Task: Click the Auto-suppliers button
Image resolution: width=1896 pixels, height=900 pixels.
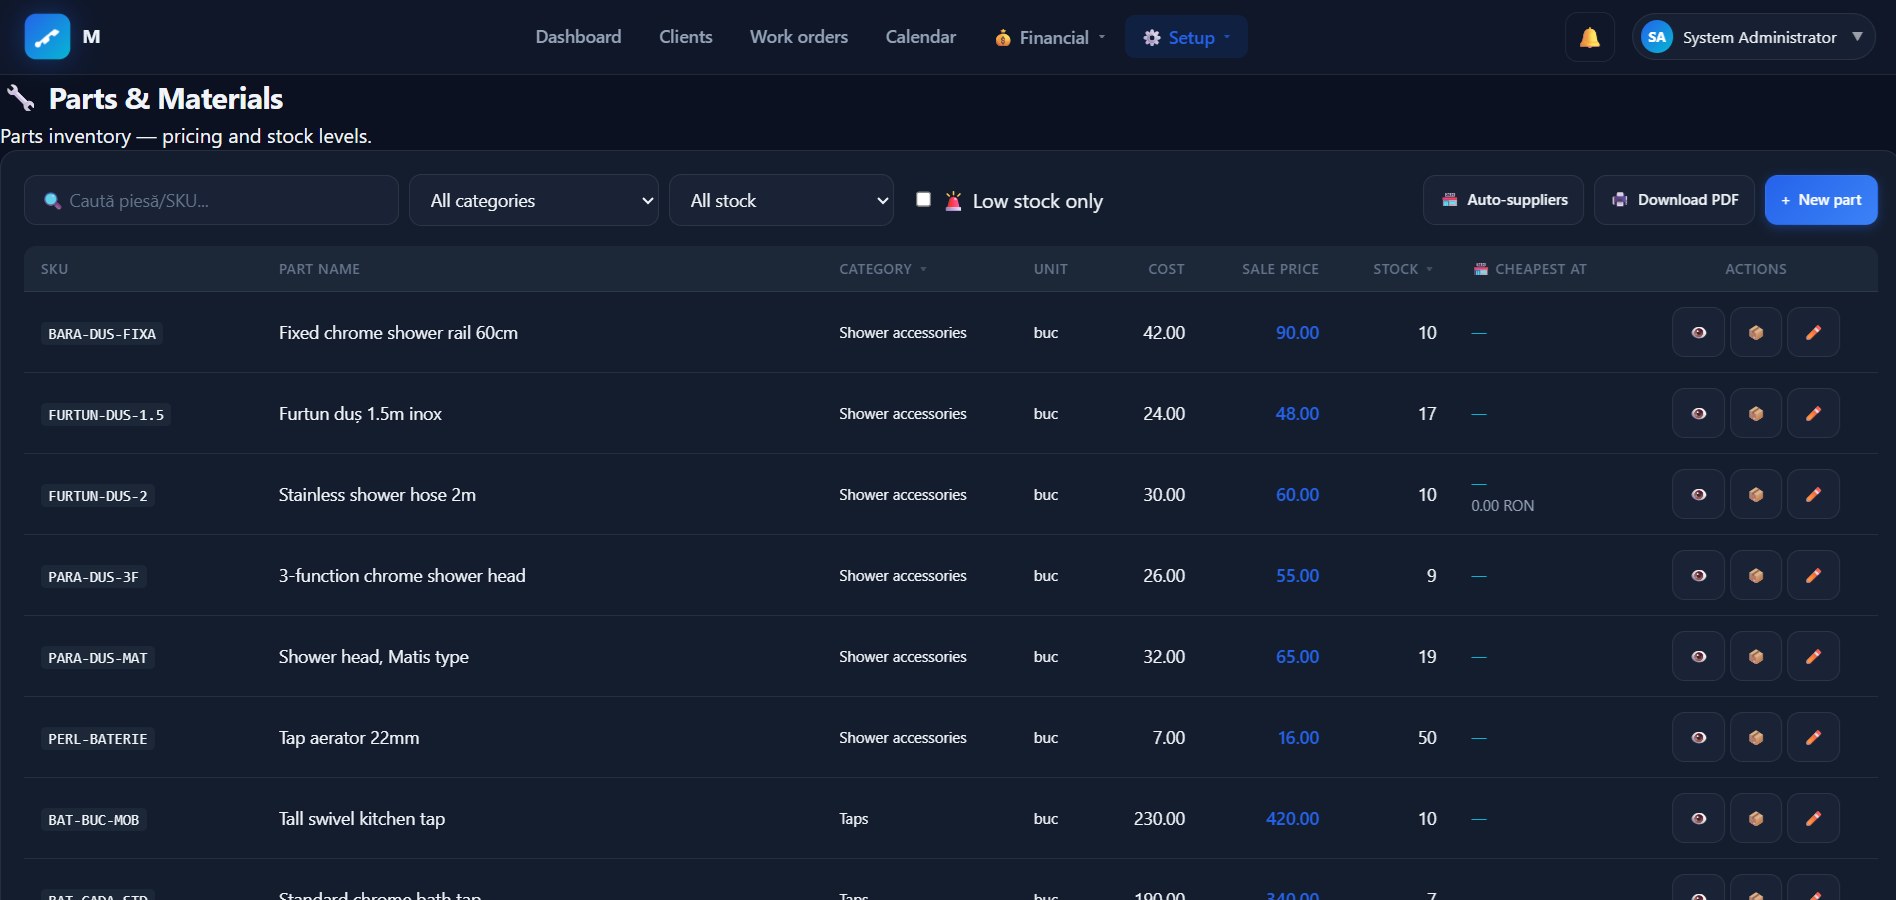Action: (1503, 200)
